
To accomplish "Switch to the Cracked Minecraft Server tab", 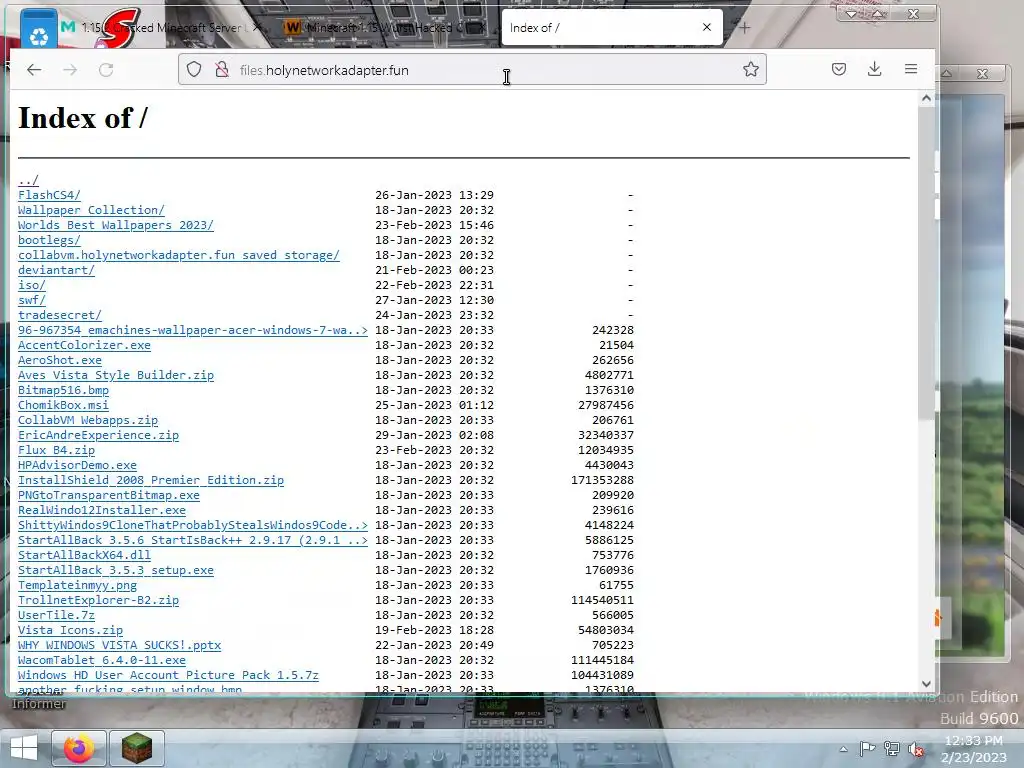I will pyautogui.click(x=161, y=27).
